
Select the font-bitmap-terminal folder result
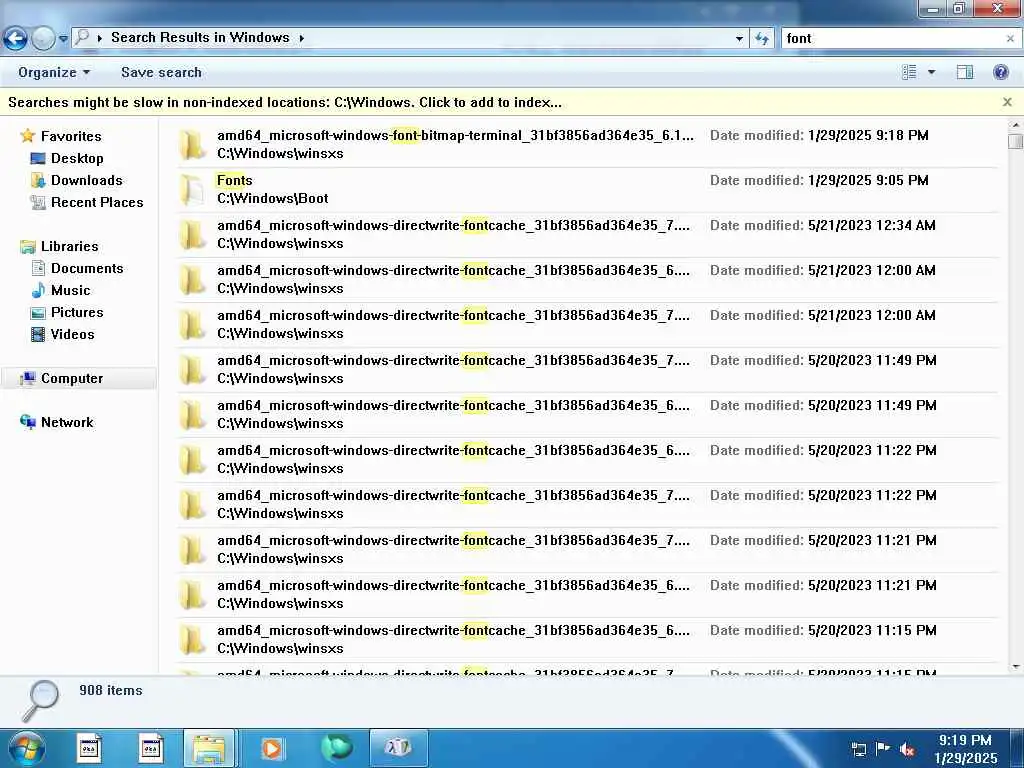(586, 144)
